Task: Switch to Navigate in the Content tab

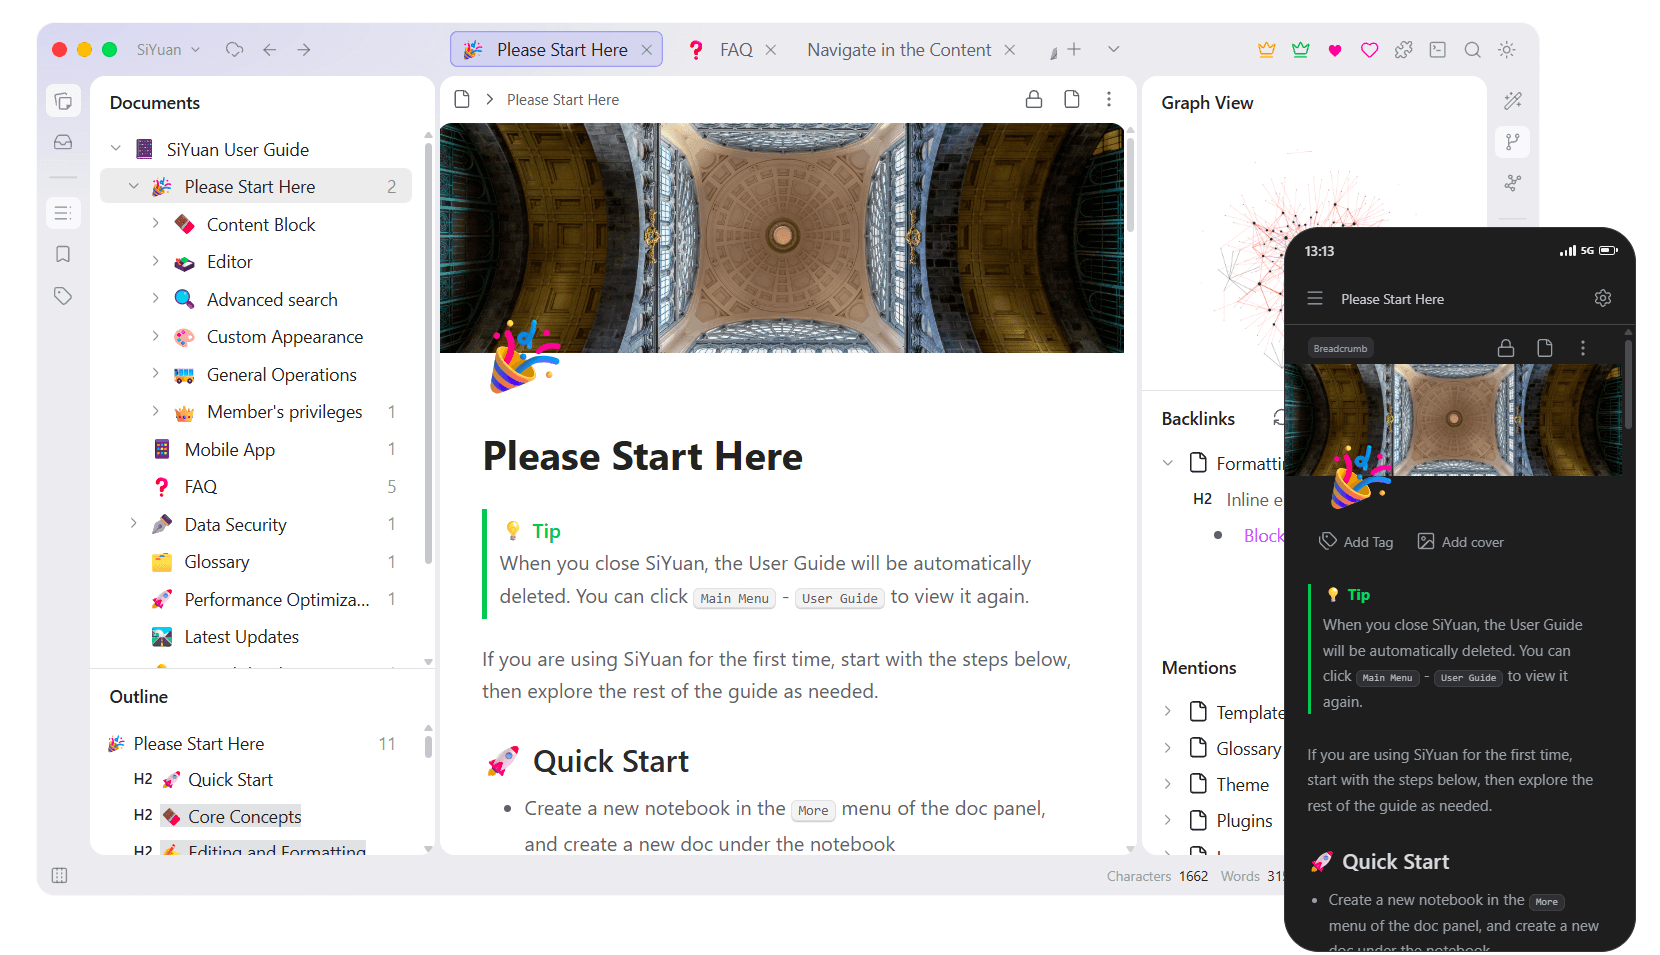Action: (x=910, y=50)
